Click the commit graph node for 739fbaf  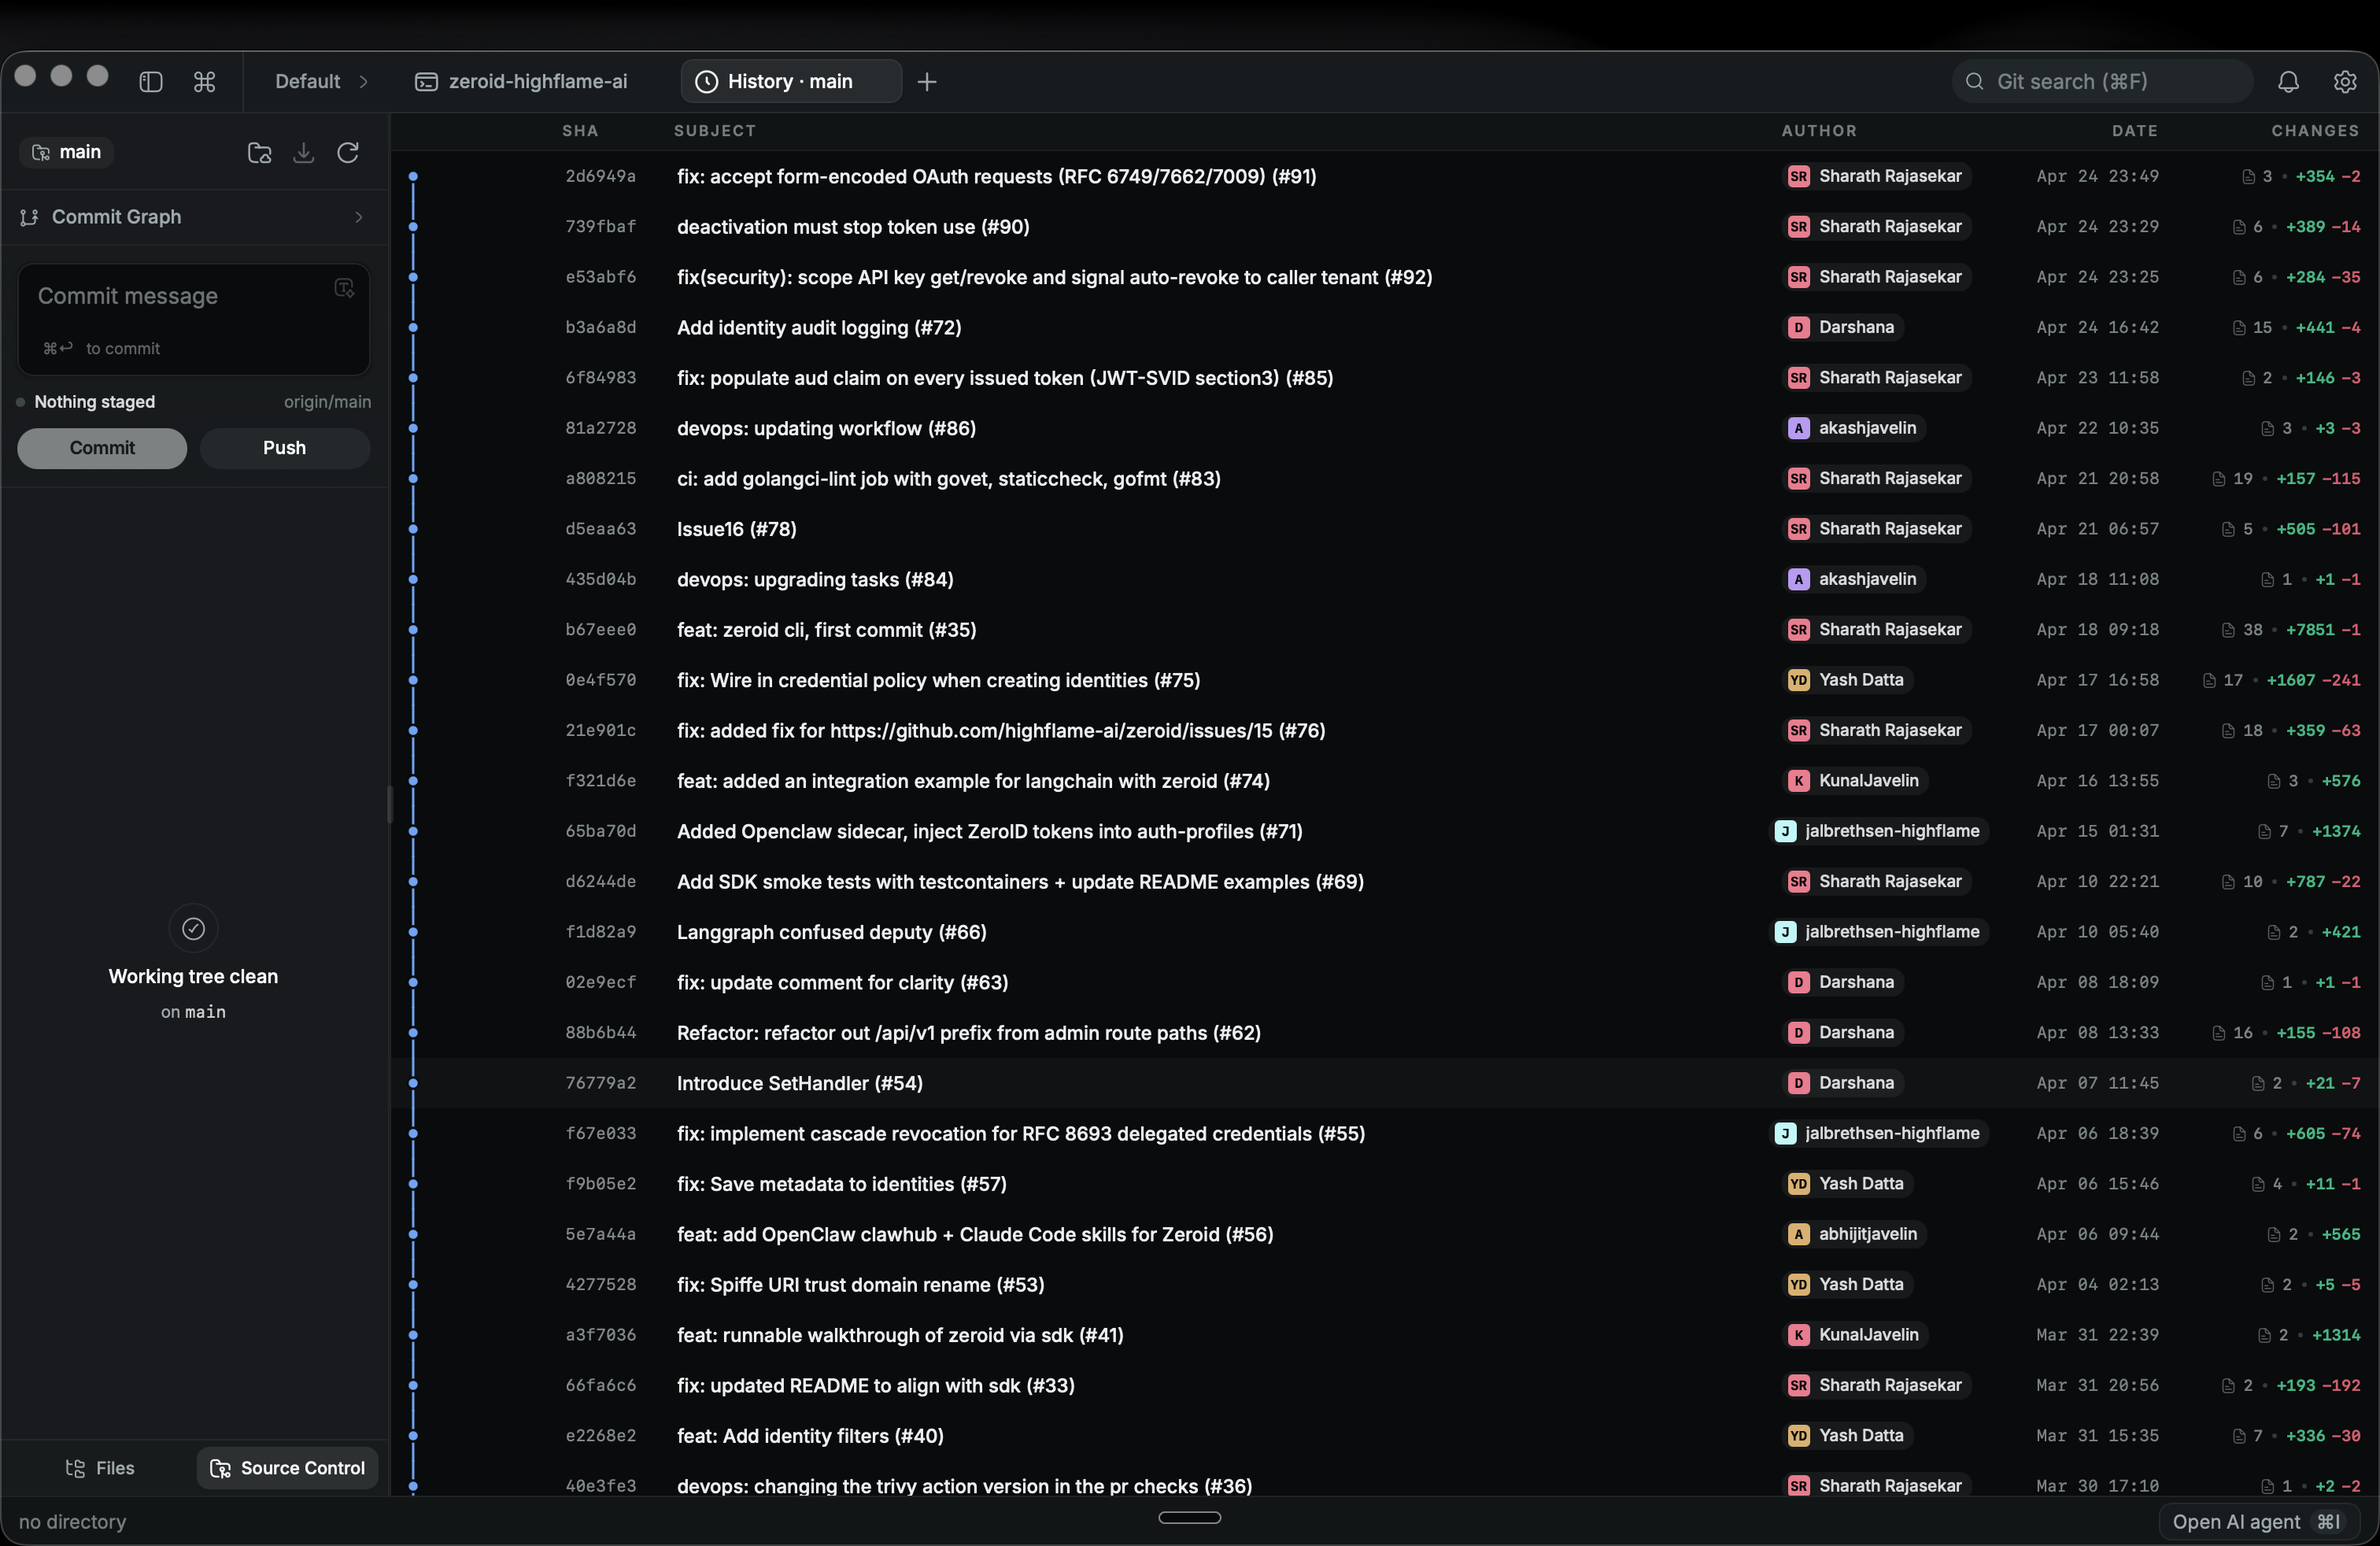(x=413, y=227)
